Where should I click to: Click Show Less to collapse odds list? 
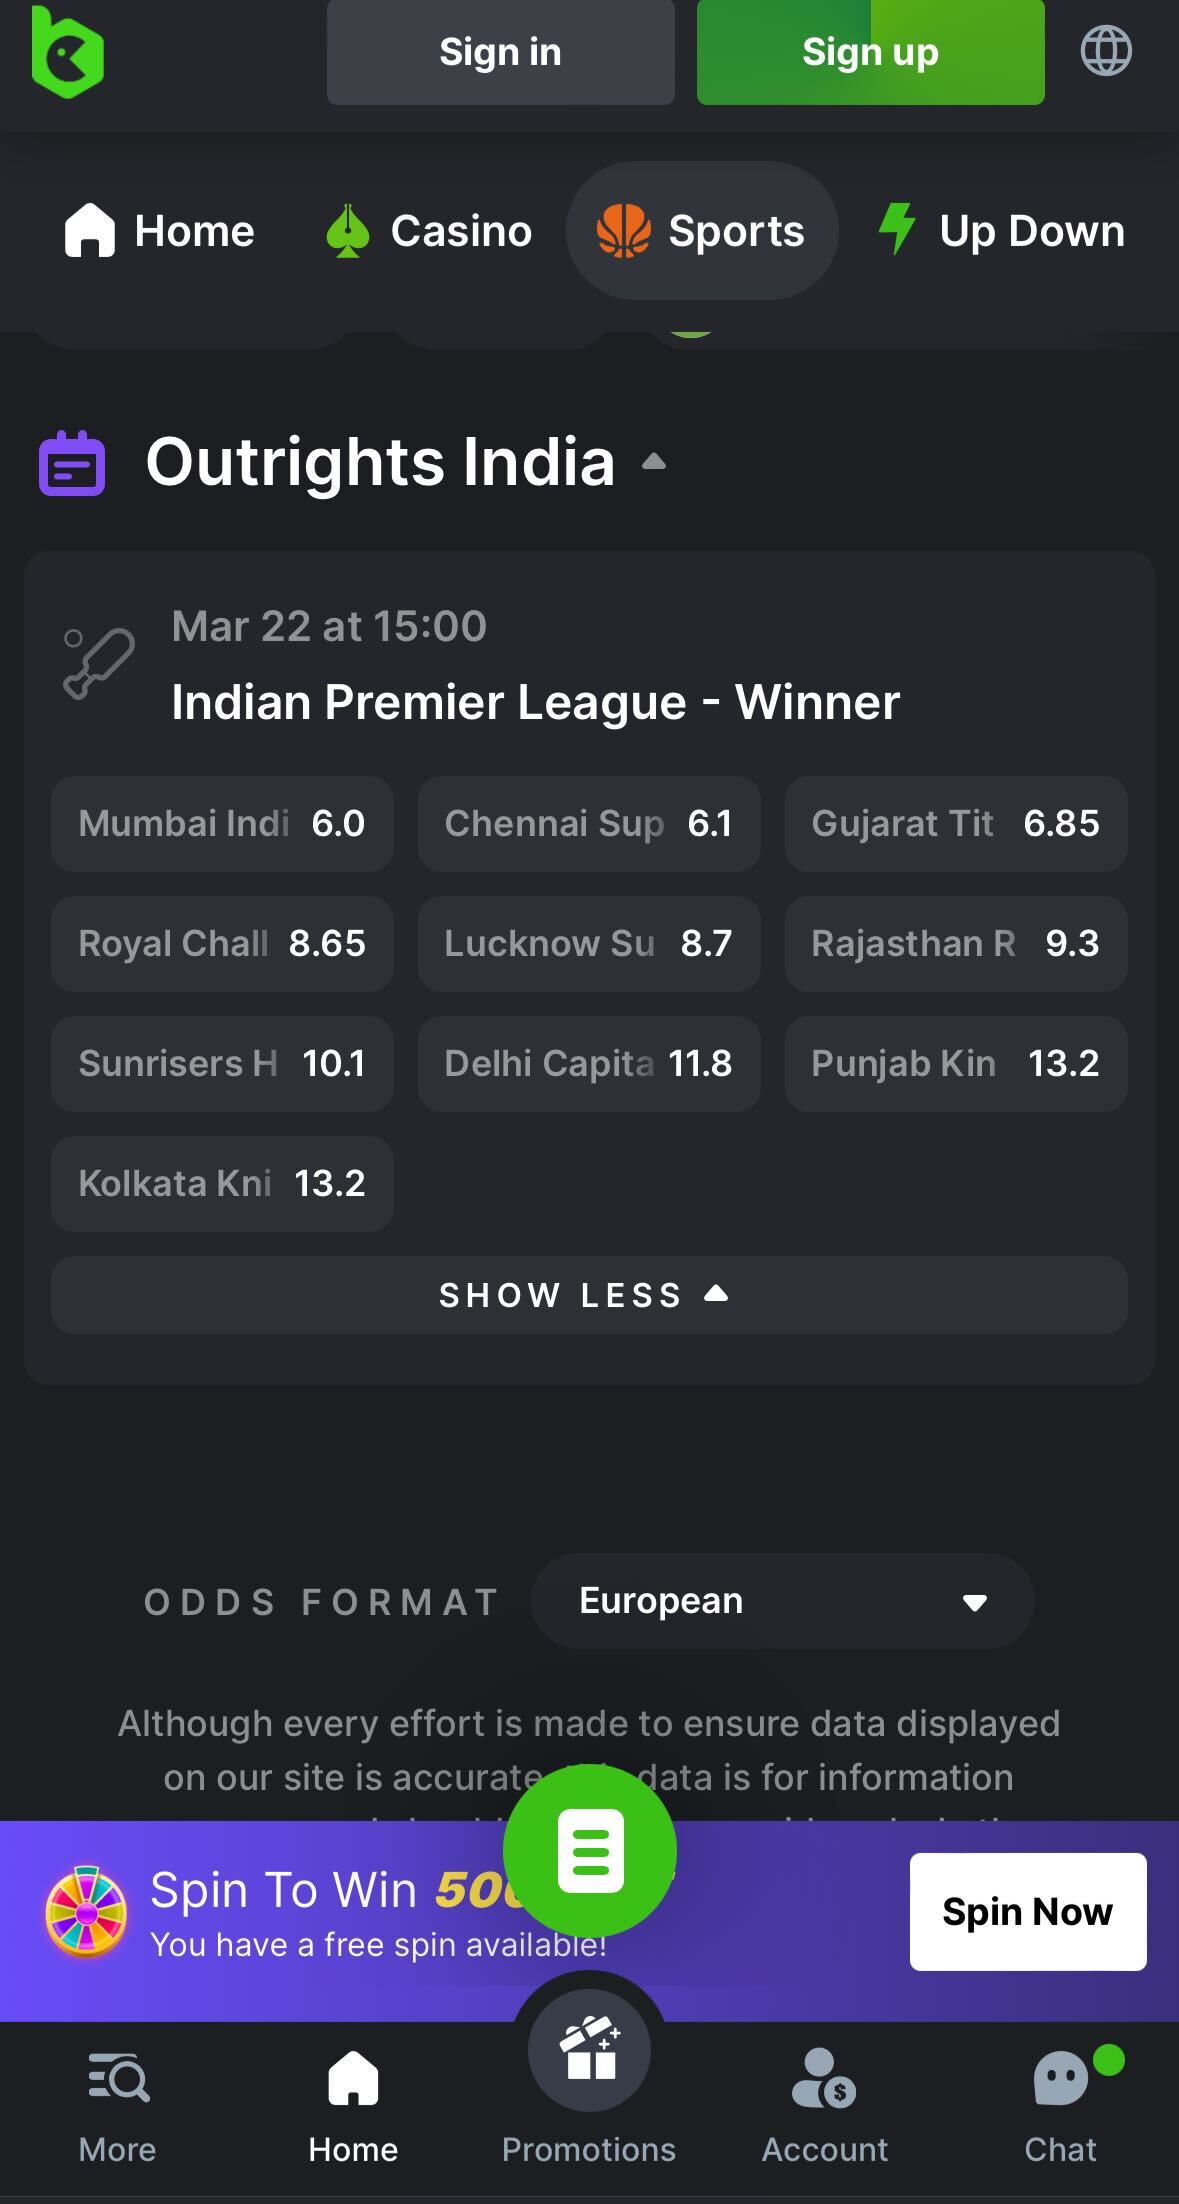[589, 1294]
